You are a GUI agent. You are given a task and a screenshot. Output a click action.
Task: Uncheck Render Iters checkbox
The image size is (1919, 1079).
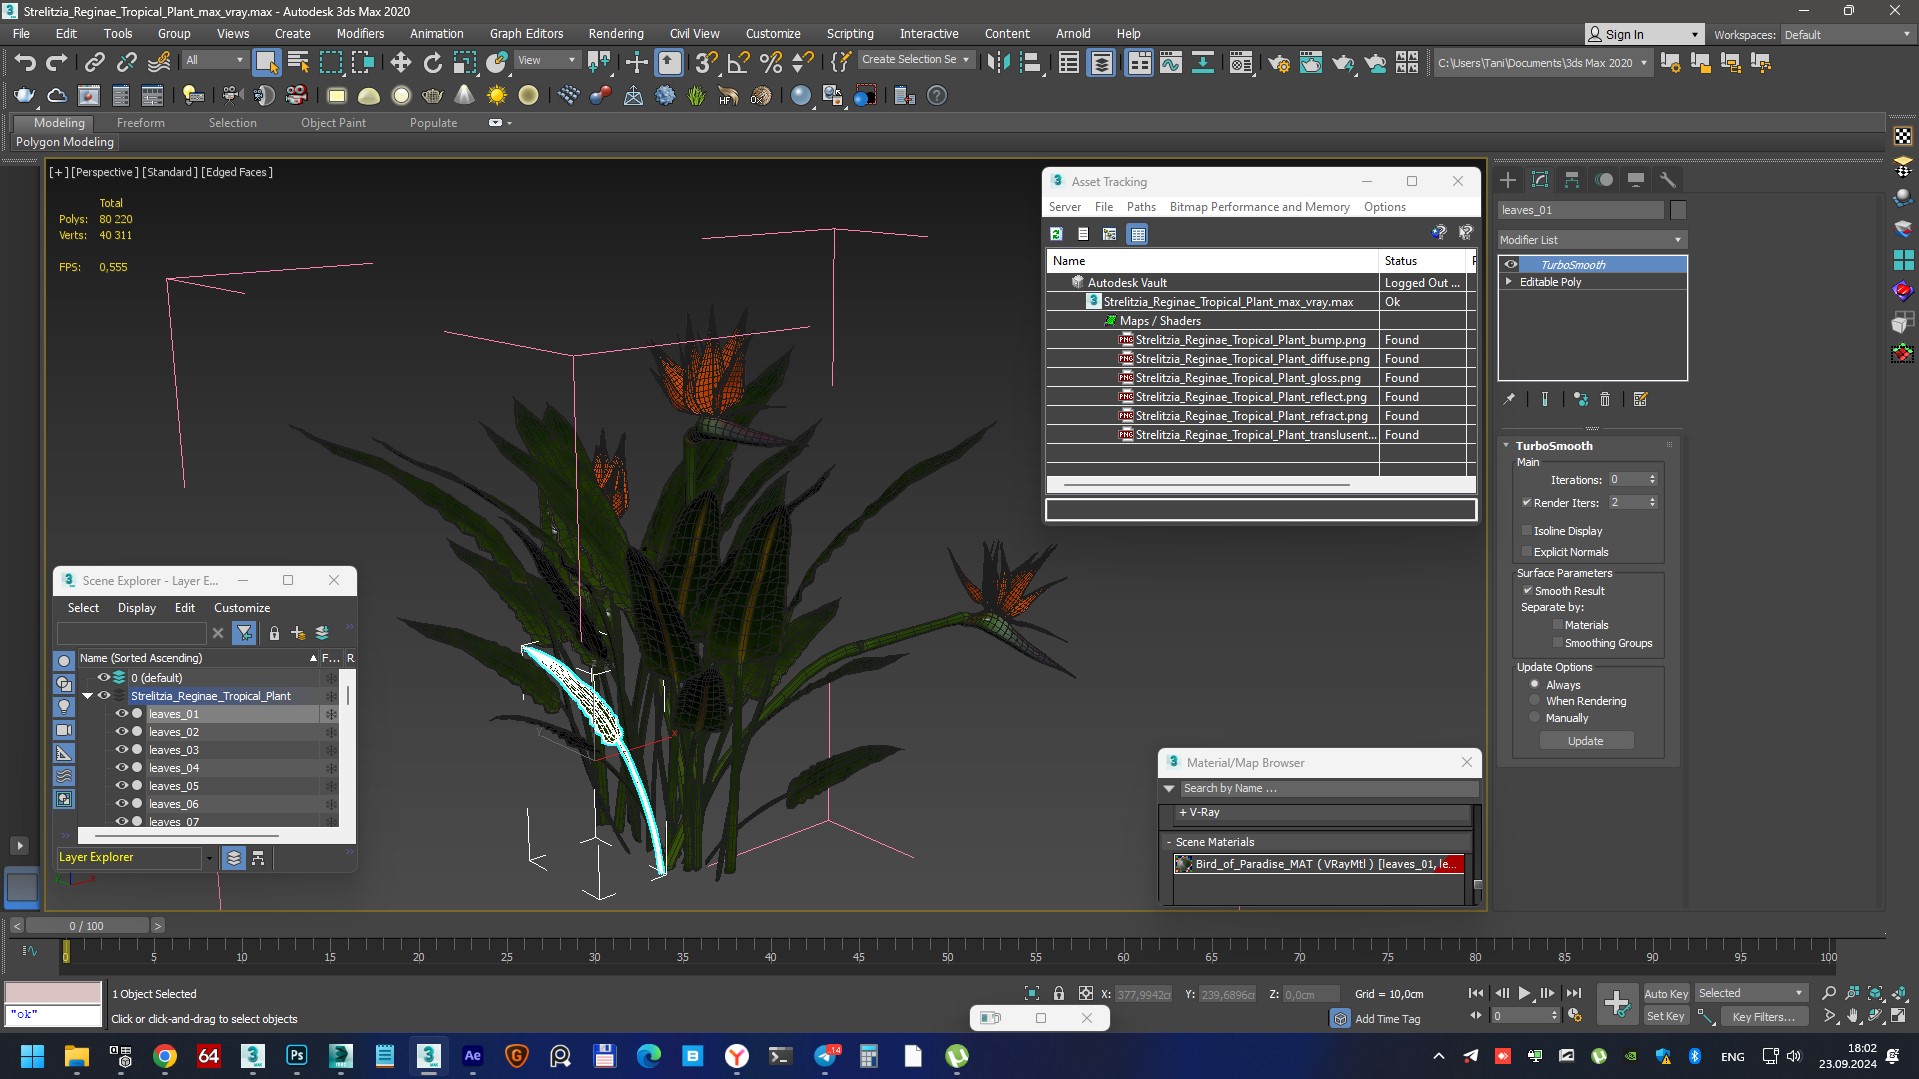coord(1527,503)
